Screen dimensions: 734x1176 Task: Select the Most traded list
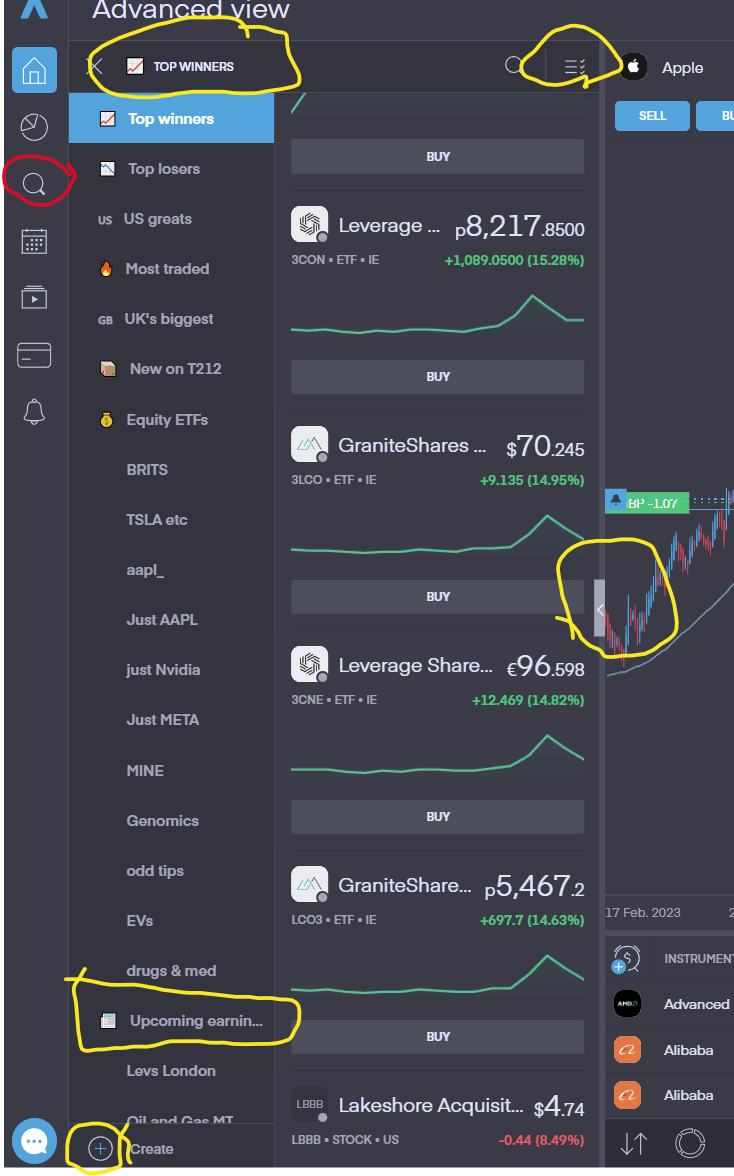point(167,269)
